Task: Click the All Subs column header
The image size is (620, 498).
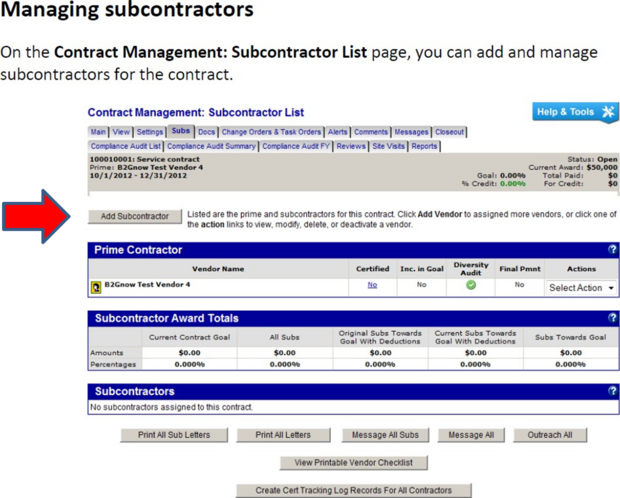Action: coord(285,337)
